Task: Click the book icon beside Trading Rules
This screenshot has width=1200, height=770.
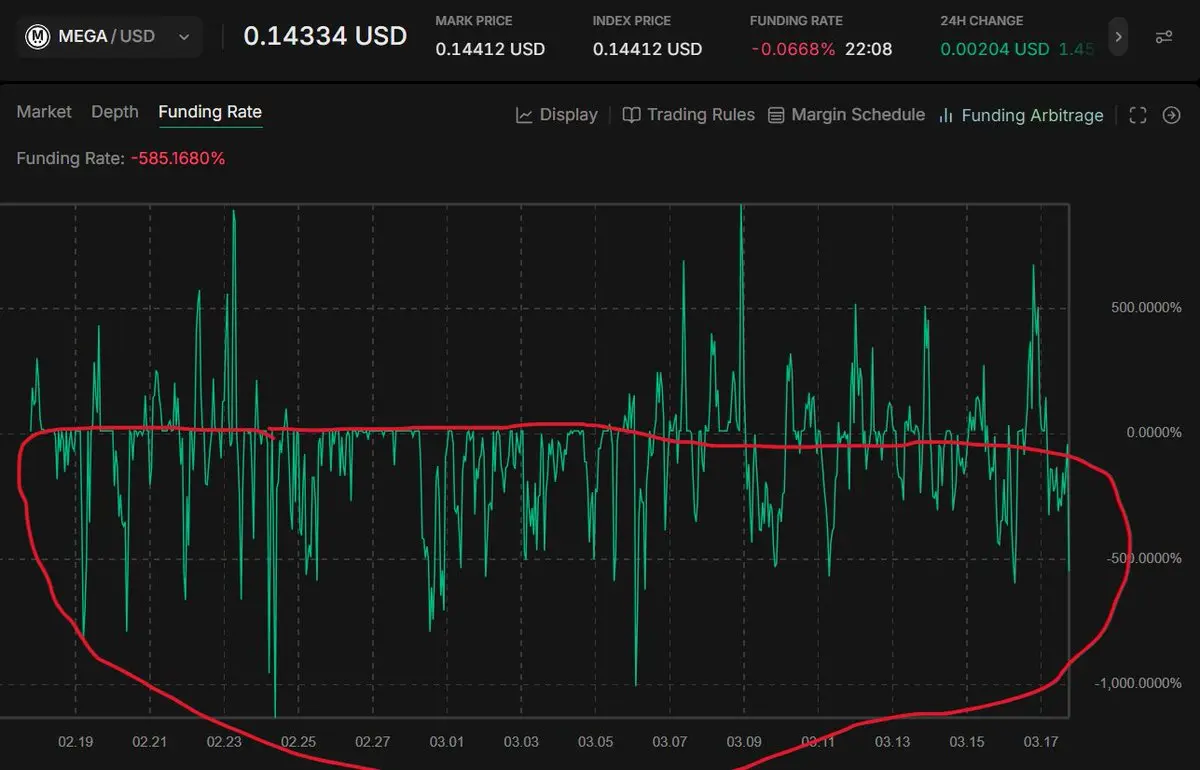Action: click(631, 115)
